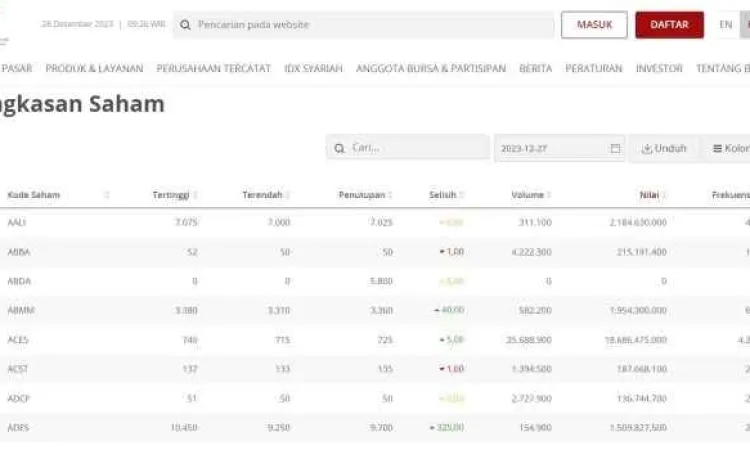Select the AALI stock row code
The image size is (750, 450).
click(x=17, y=223)
